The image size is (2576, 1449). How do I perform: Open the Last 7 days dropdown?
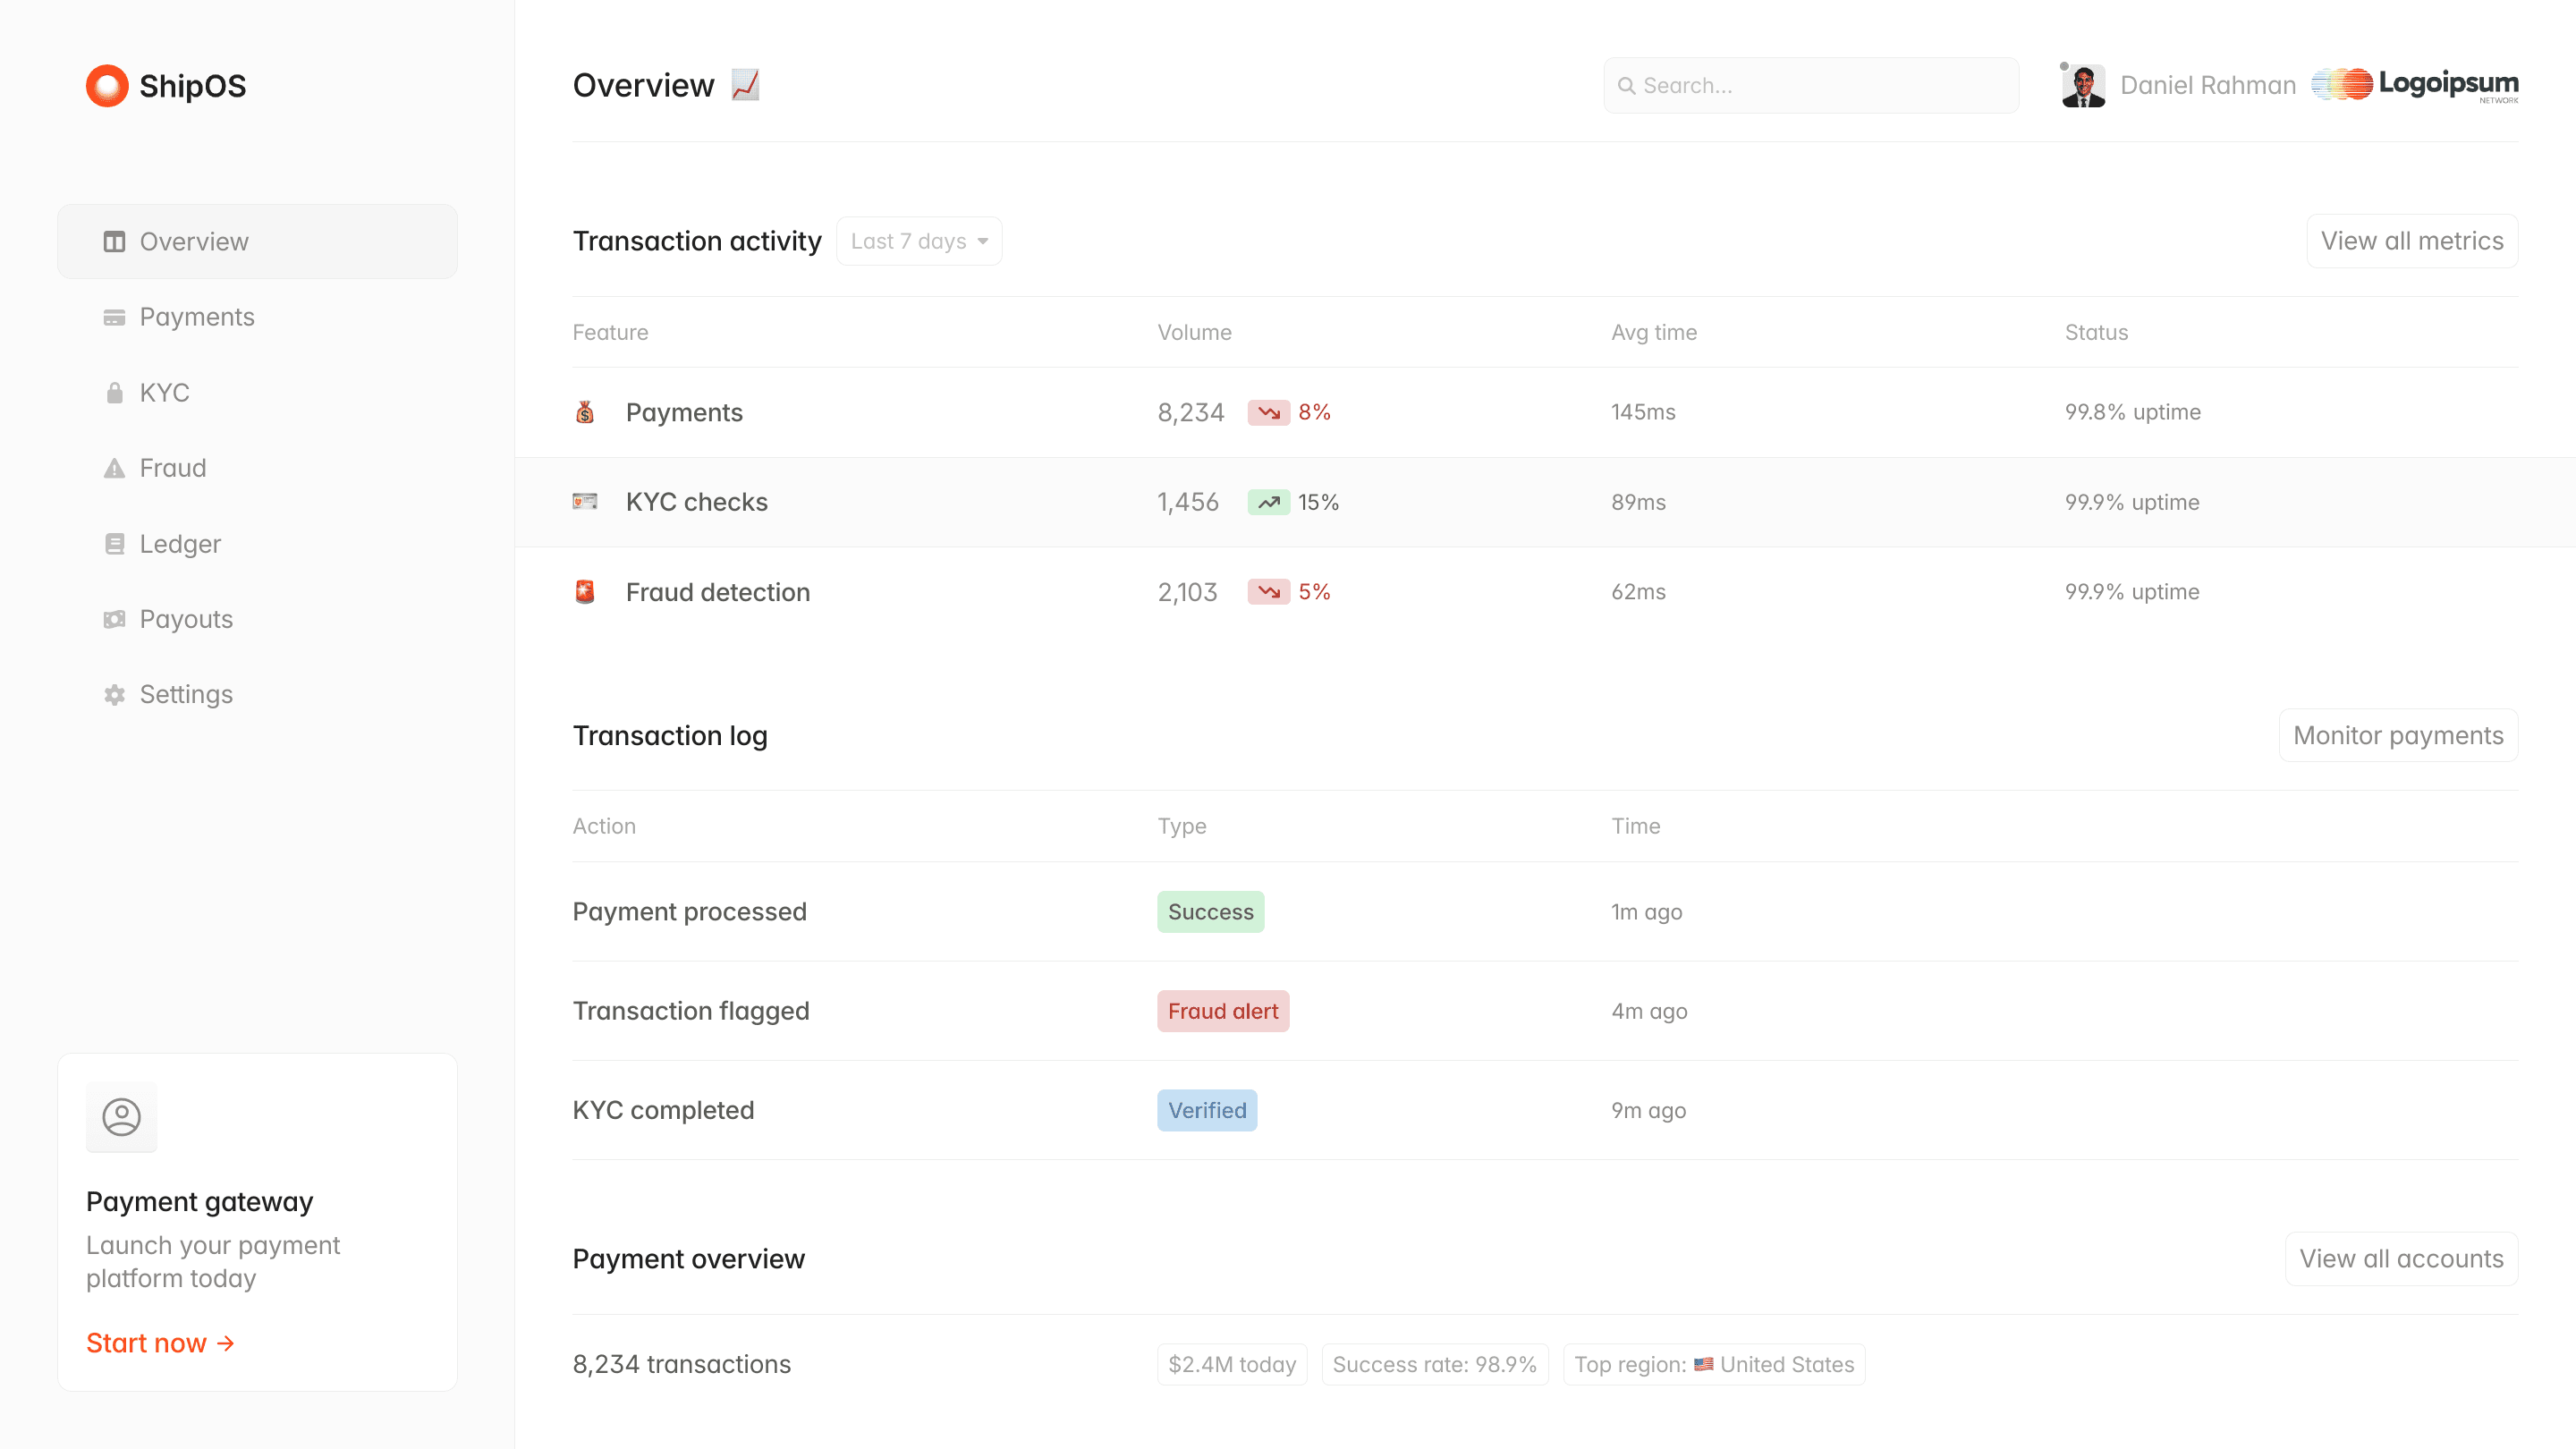[918, 240]
